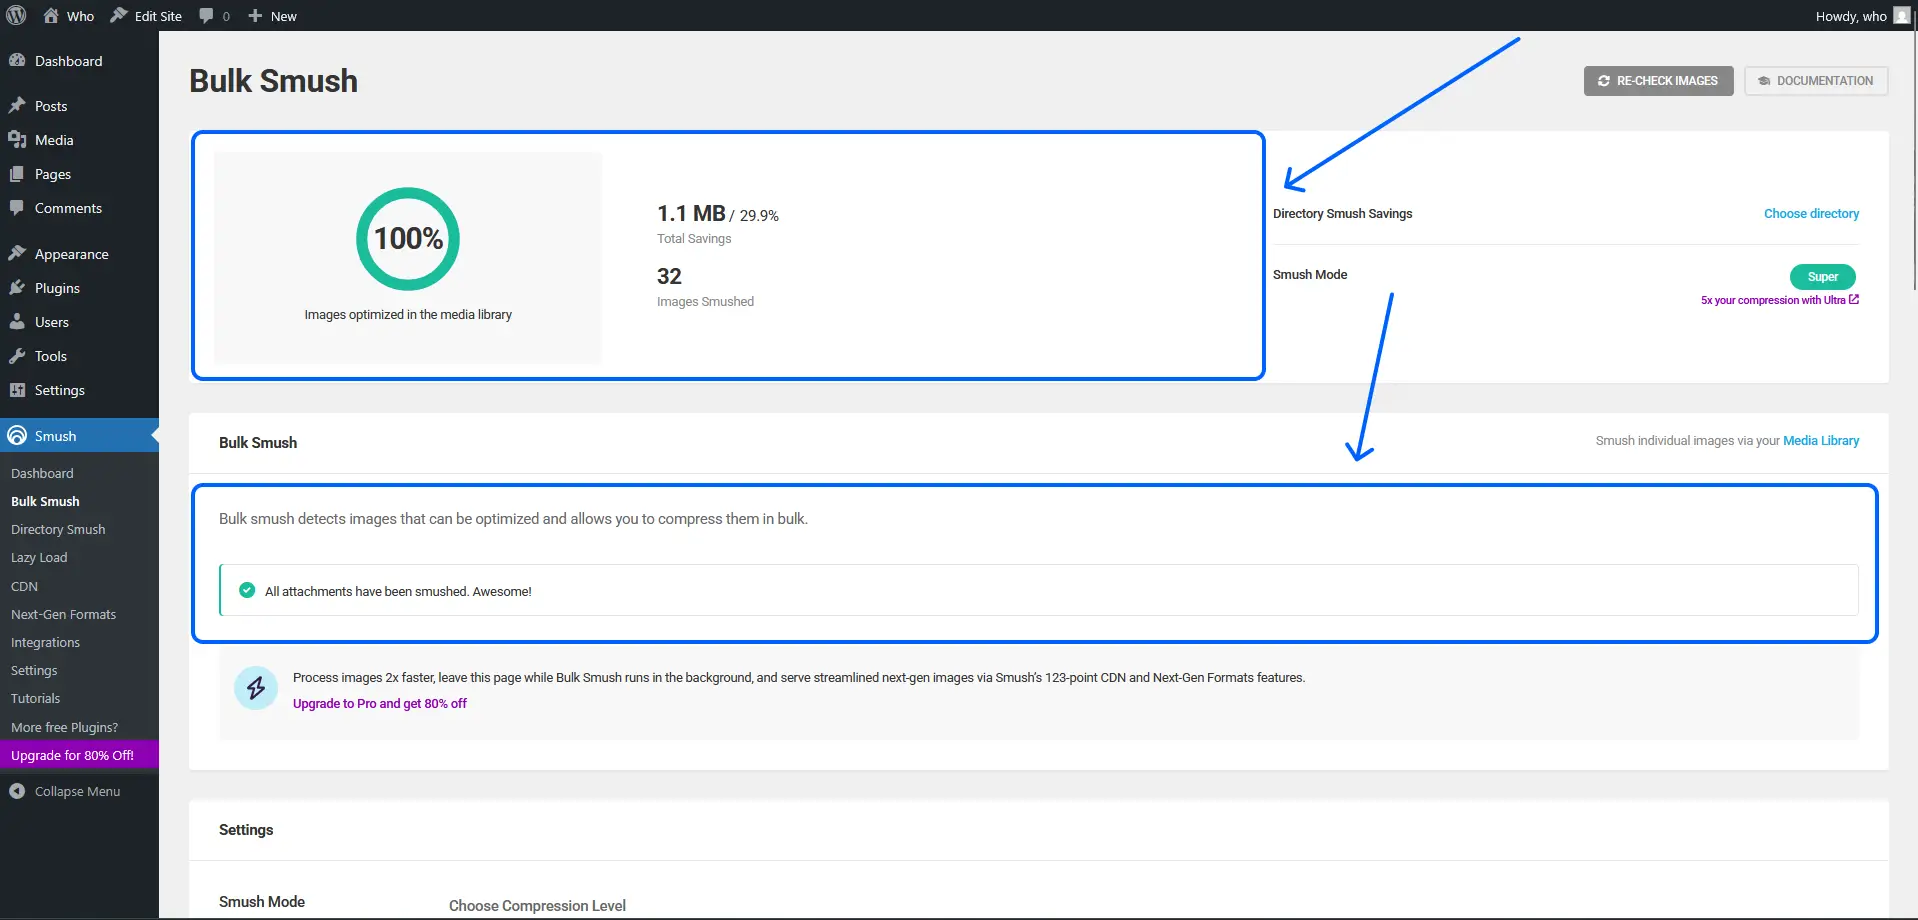The width and height of the screenshot is (1918, 920).
Task: Open the New content menu
Action: click(x=272, y=15)
